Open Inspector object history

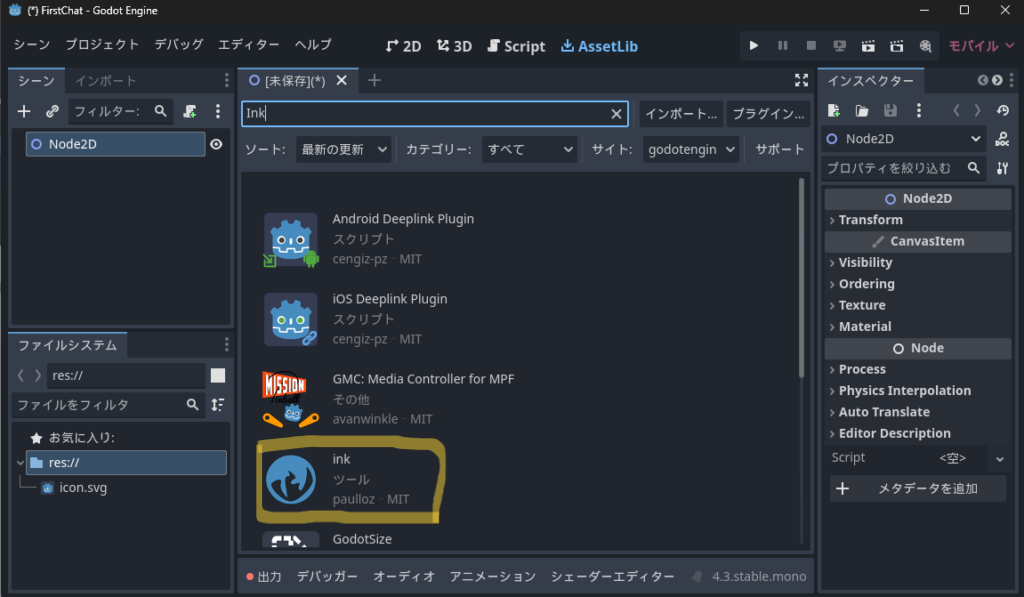(1002, 111)
